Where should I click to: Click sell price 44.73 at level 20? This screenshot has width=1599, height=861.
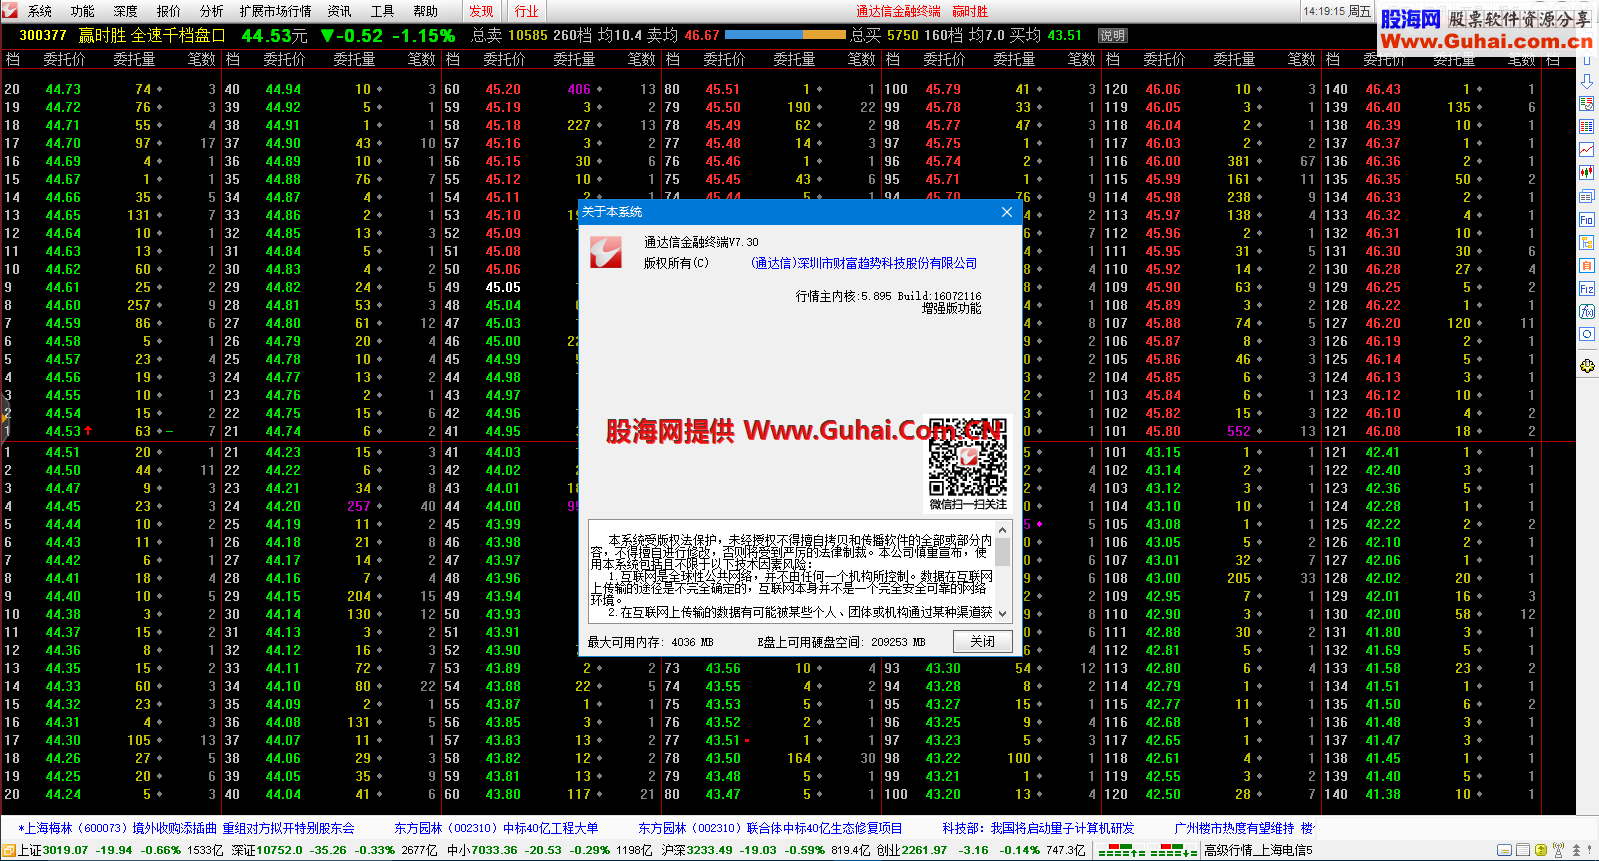pyautogui.click(x=63, y=89)
